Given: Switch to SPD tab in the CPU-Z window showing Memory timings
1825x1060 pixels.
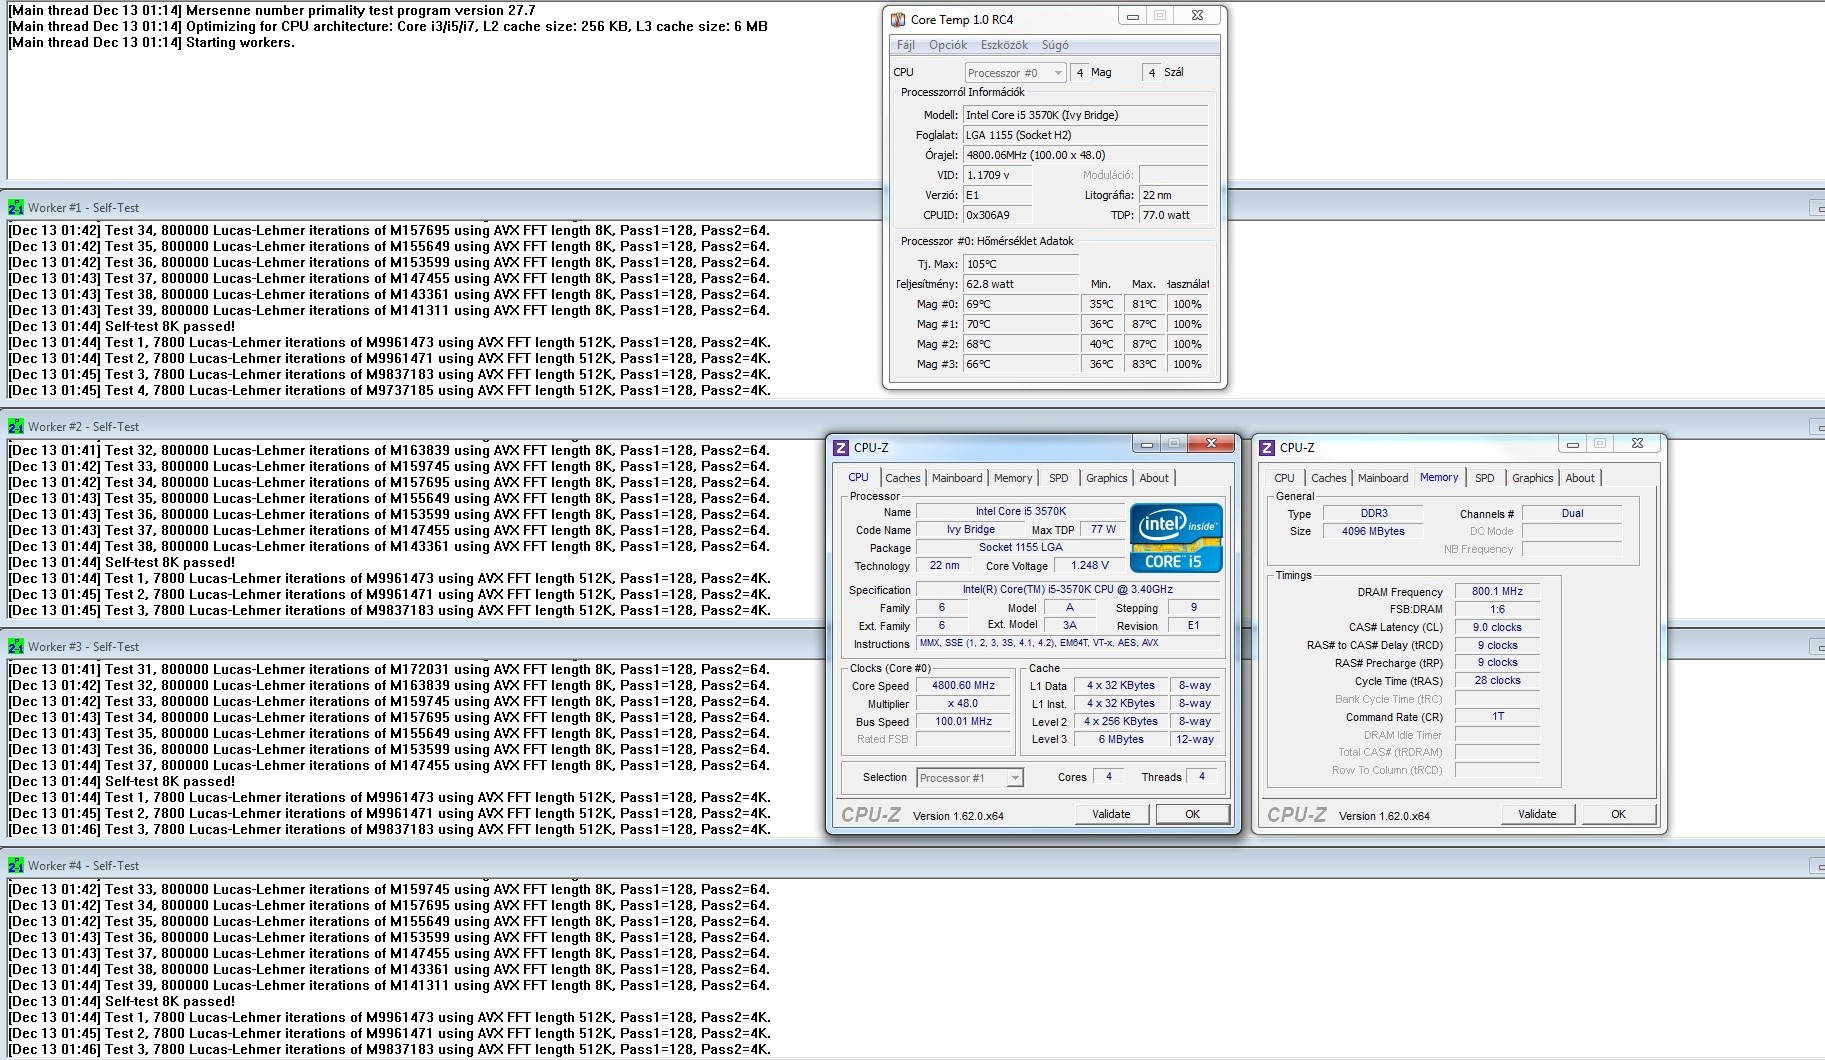Looking at the screenshot, I should (x=1485, y=478).
